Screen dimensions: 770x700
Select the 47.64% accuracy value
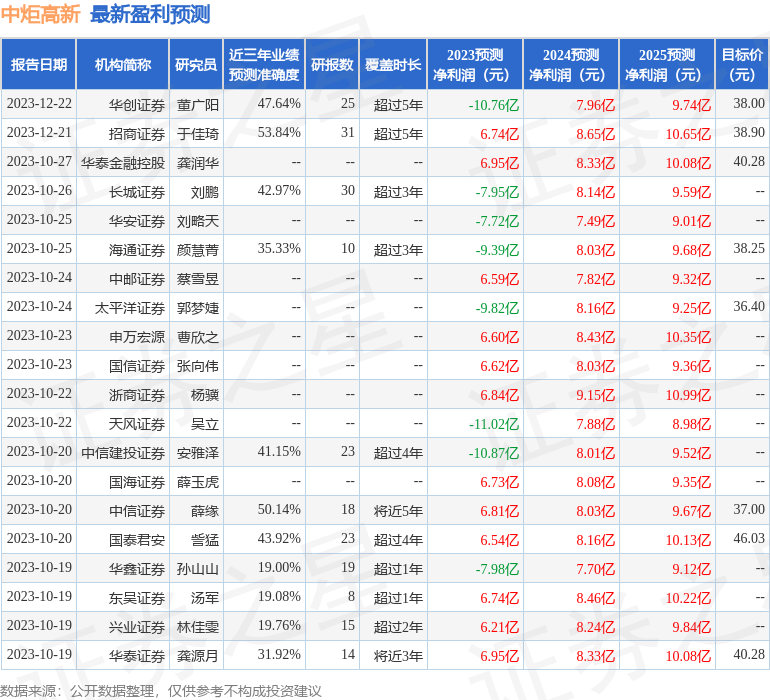pyautogui.click(x=279, y=104)
